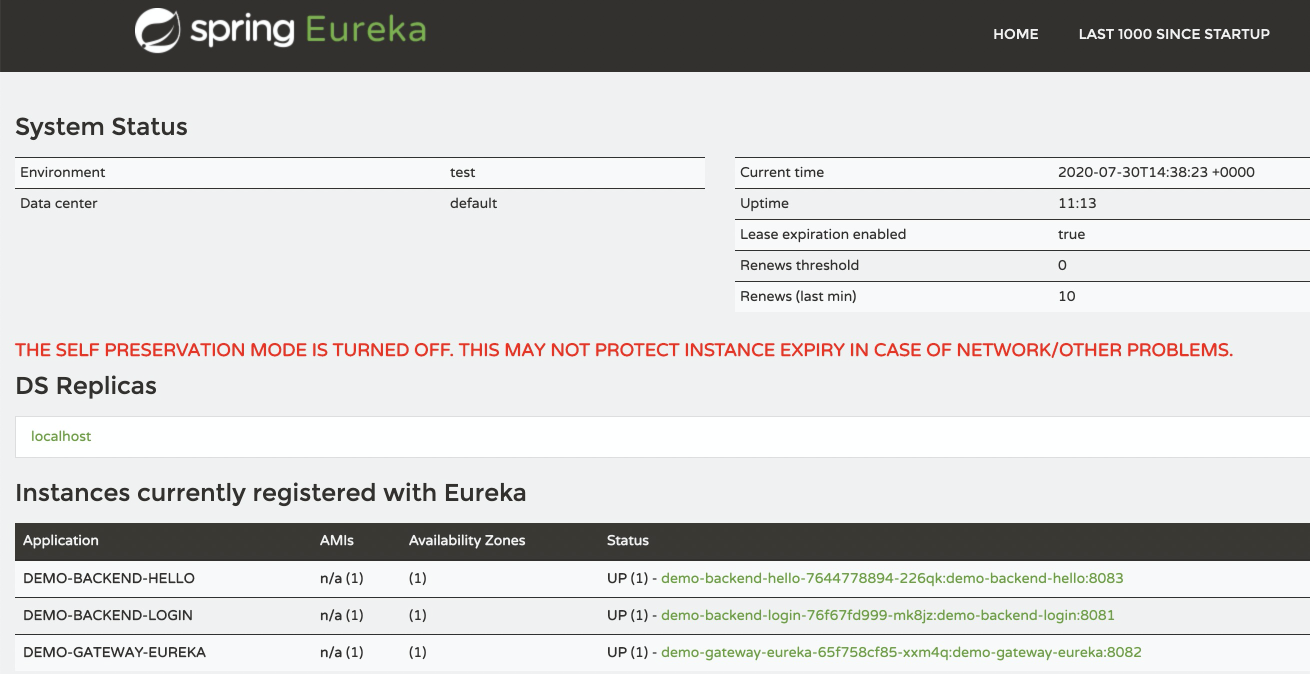Click the Spring leaf logo icon
Viewport: 1310px width, 674px height.
(157, 30)
